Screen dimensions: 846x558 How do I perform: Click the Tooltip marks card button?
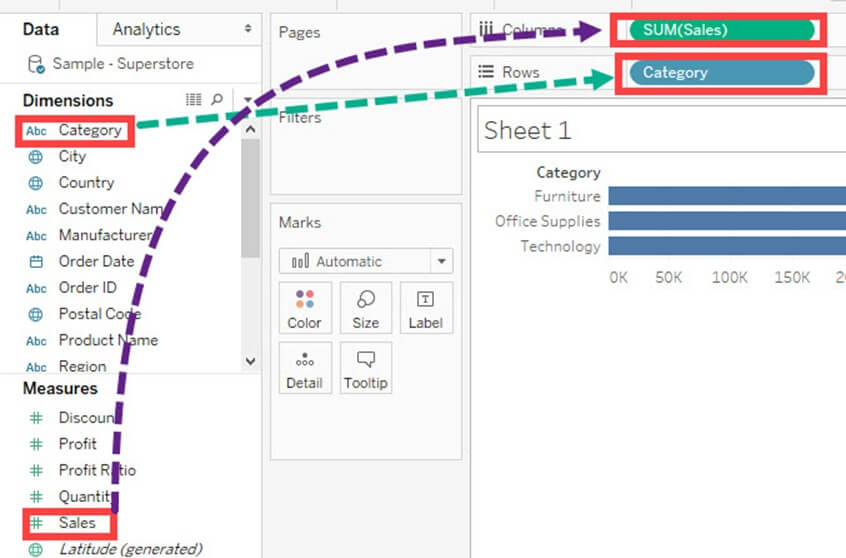(x=365, y=369)
